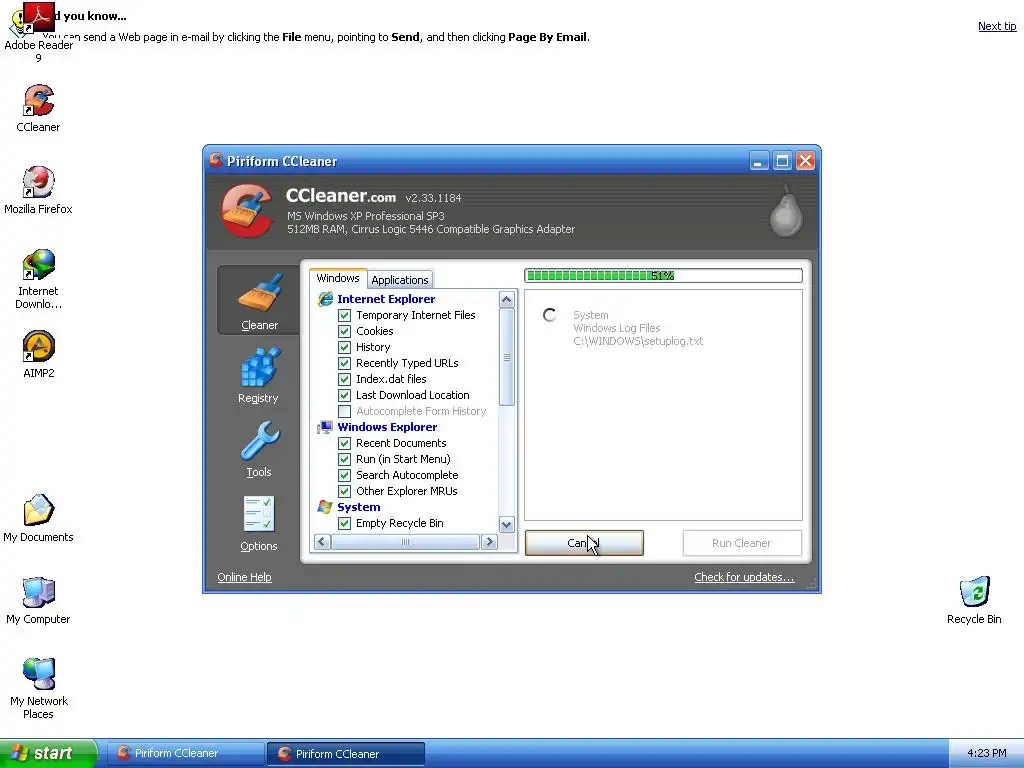Click the Windows Log Files status text
The width and height of the screenshot is (1024, 768).
pos(616,328)
